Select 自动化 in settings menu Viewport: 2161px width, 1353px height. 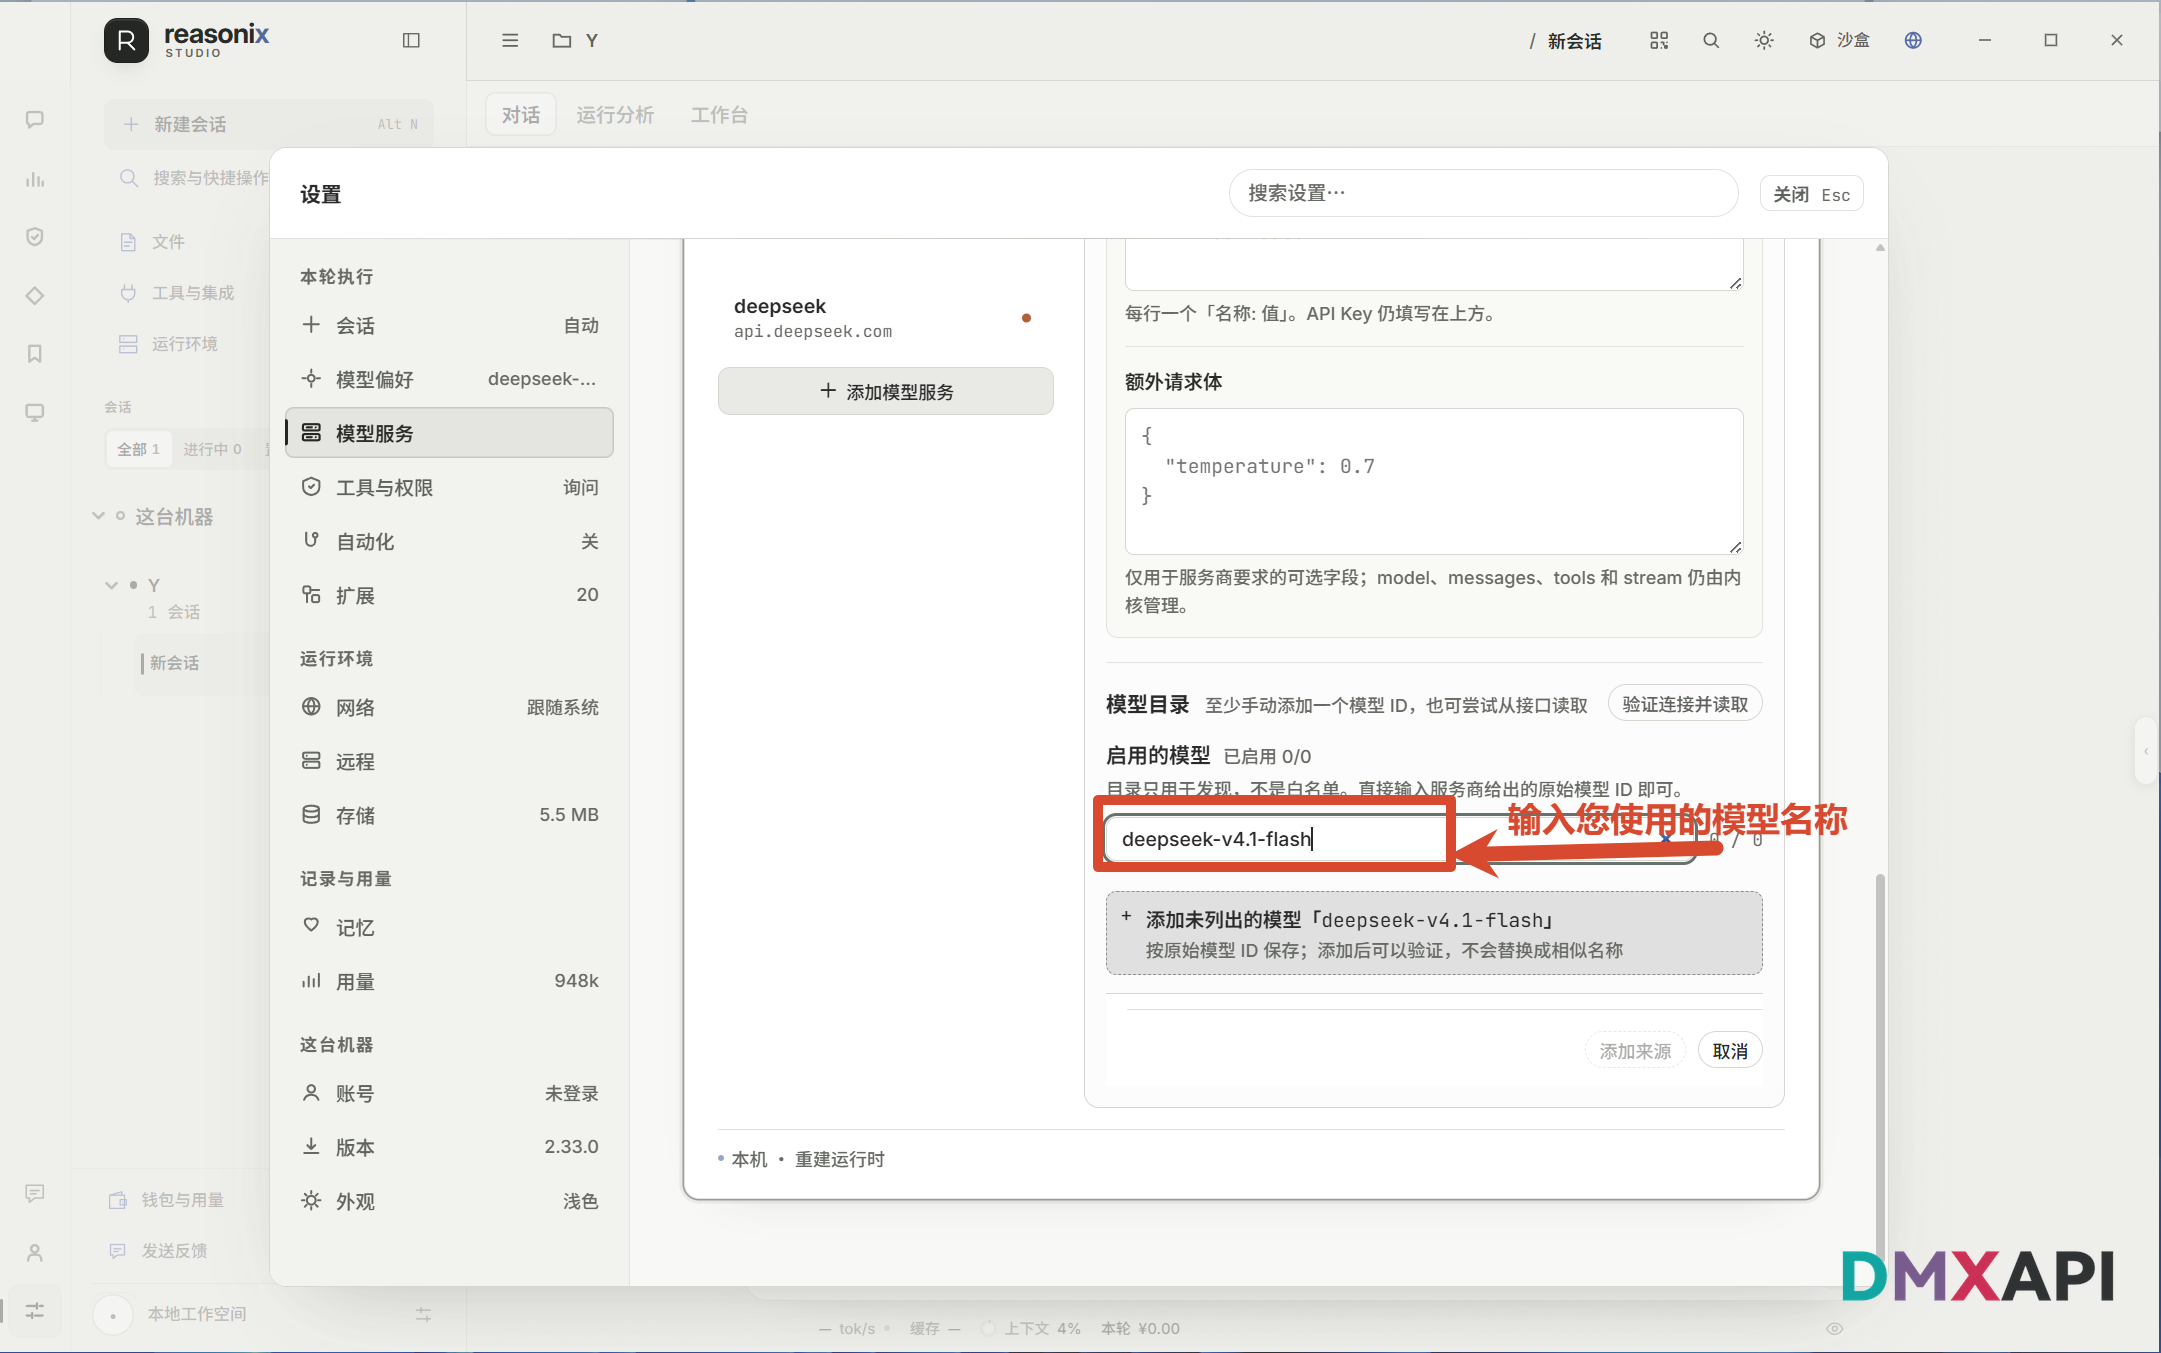pyautogui.click(x=449, y=541)
